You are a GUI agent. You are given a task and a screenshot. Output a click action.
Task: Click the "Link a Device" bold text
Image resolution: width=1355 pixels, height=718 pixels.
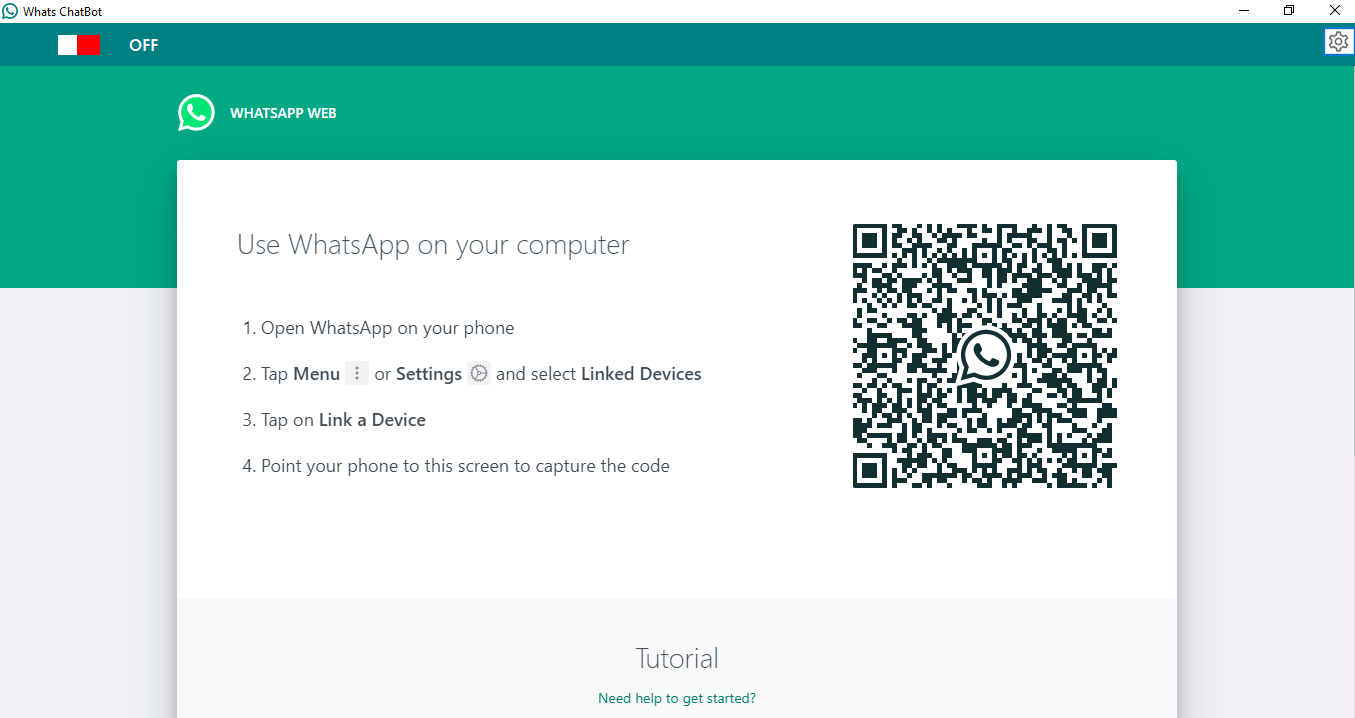pos(372,420)
